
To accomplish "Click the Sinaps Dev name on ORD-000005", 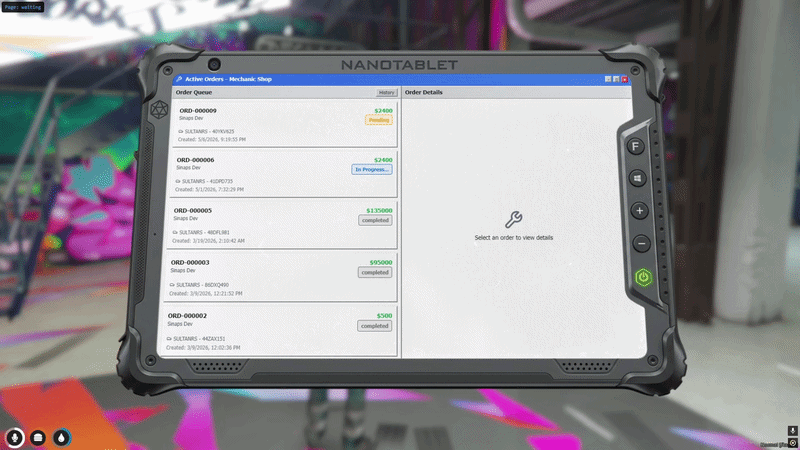I will click(x=185, y=218).
